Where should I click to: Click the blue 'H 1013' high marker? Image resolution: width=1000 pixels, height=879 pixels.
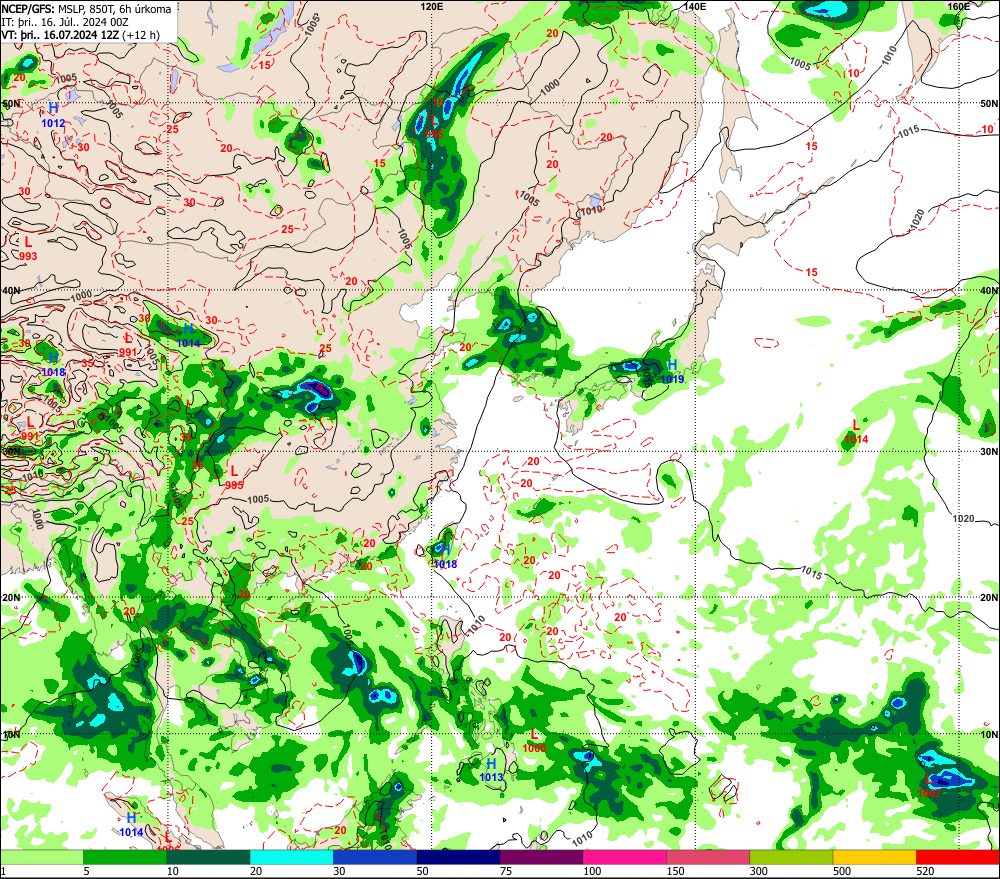tap(491, 771)
